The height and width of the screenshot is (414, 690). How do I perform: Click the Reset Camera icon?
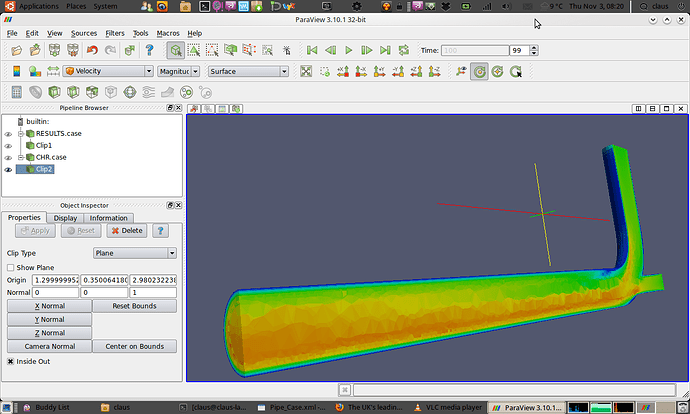[x=306, y=71]
